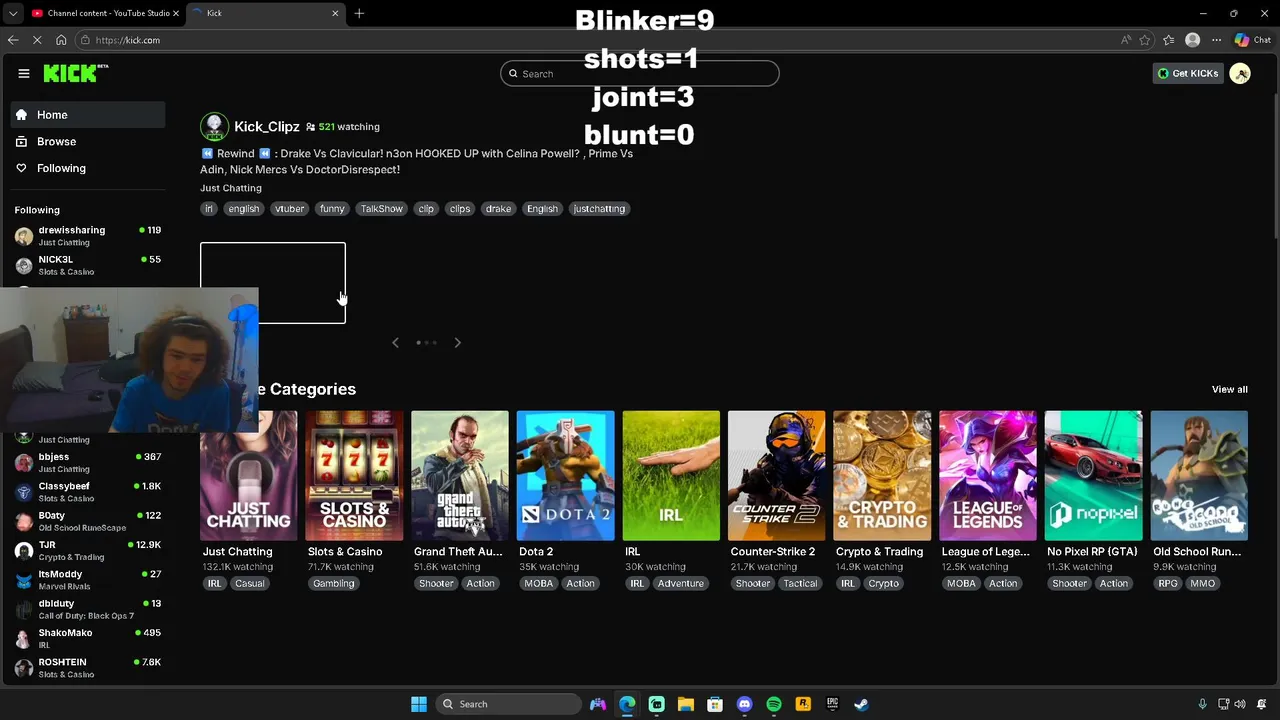
Task: Open the Copilot Chat button
Action: pos(1252,40)
